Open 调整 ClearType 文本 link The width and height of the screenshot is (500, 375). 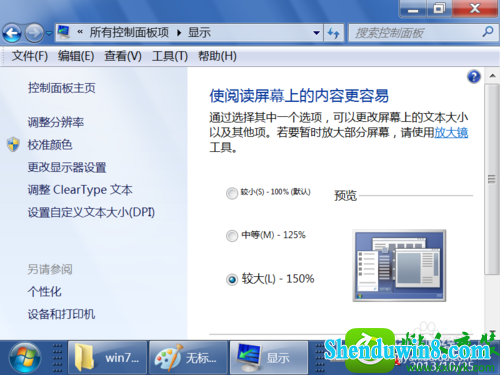pyautogui.click(x=80, y=190)
